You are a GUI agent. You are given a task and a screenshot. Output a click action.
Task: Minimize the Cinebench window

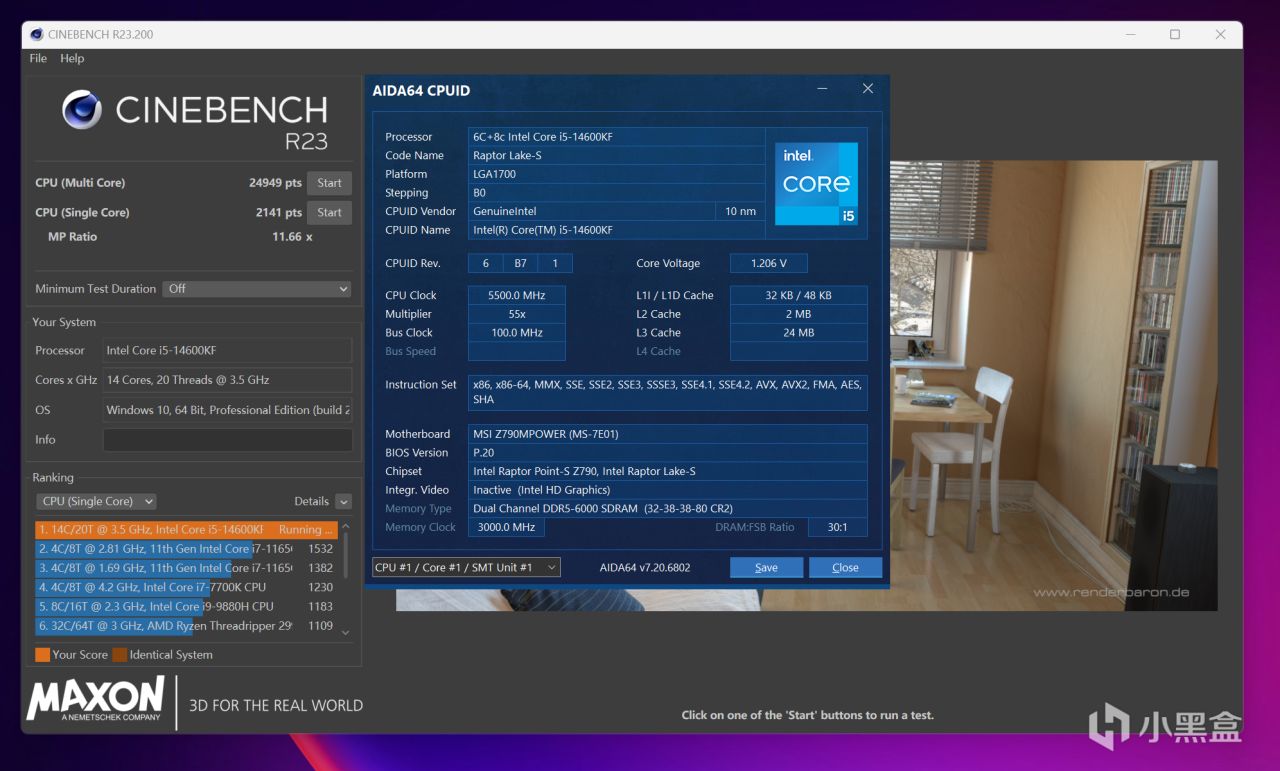pos(1129,34)
